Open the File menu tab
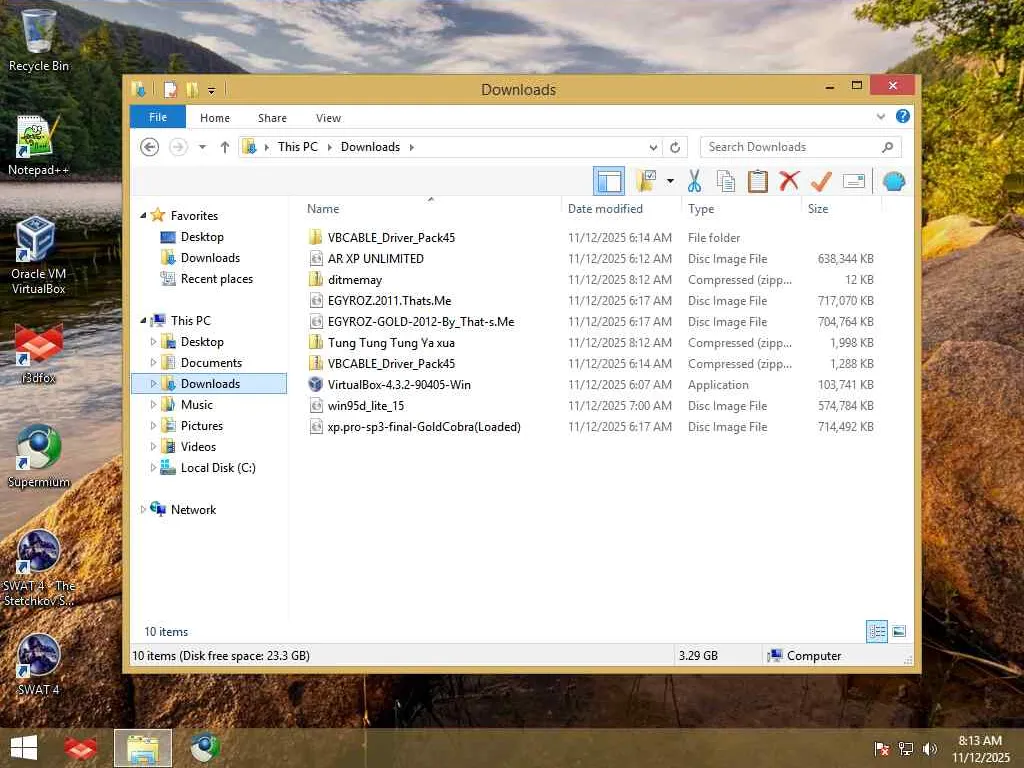This screenshot has height=768, width=1024. 158,118
